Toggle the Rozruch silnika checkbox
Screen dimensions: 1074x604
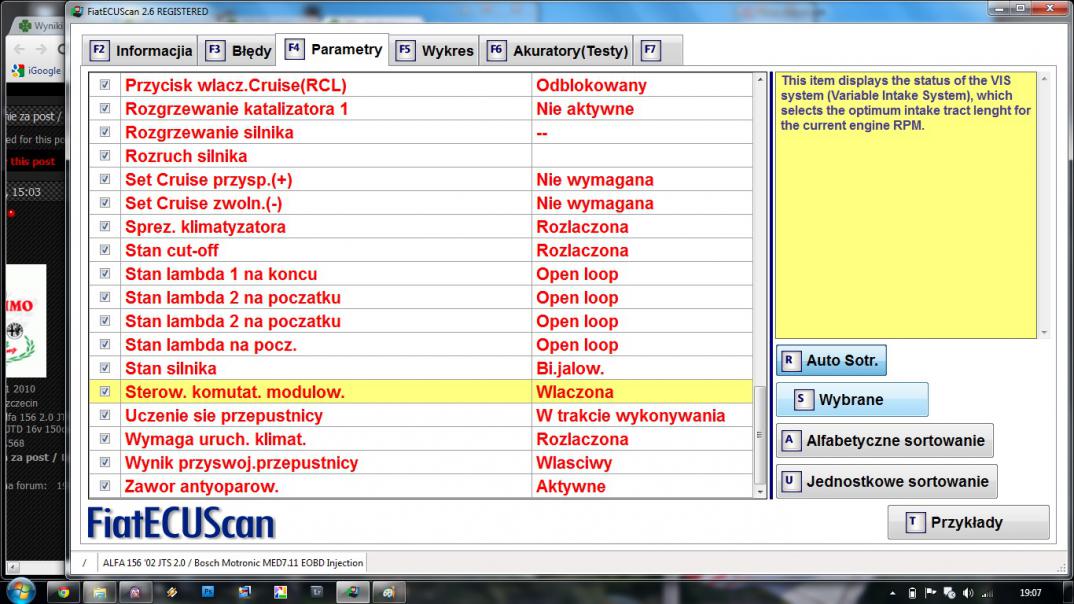click(105, 155)
